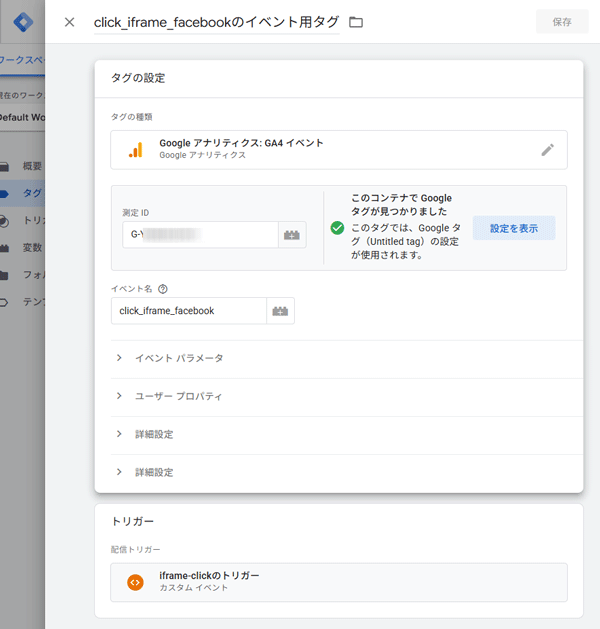This screenshot has width=600, height=629.
Task: Click the Google Tag Manager logo
Action: coord(20,20)
